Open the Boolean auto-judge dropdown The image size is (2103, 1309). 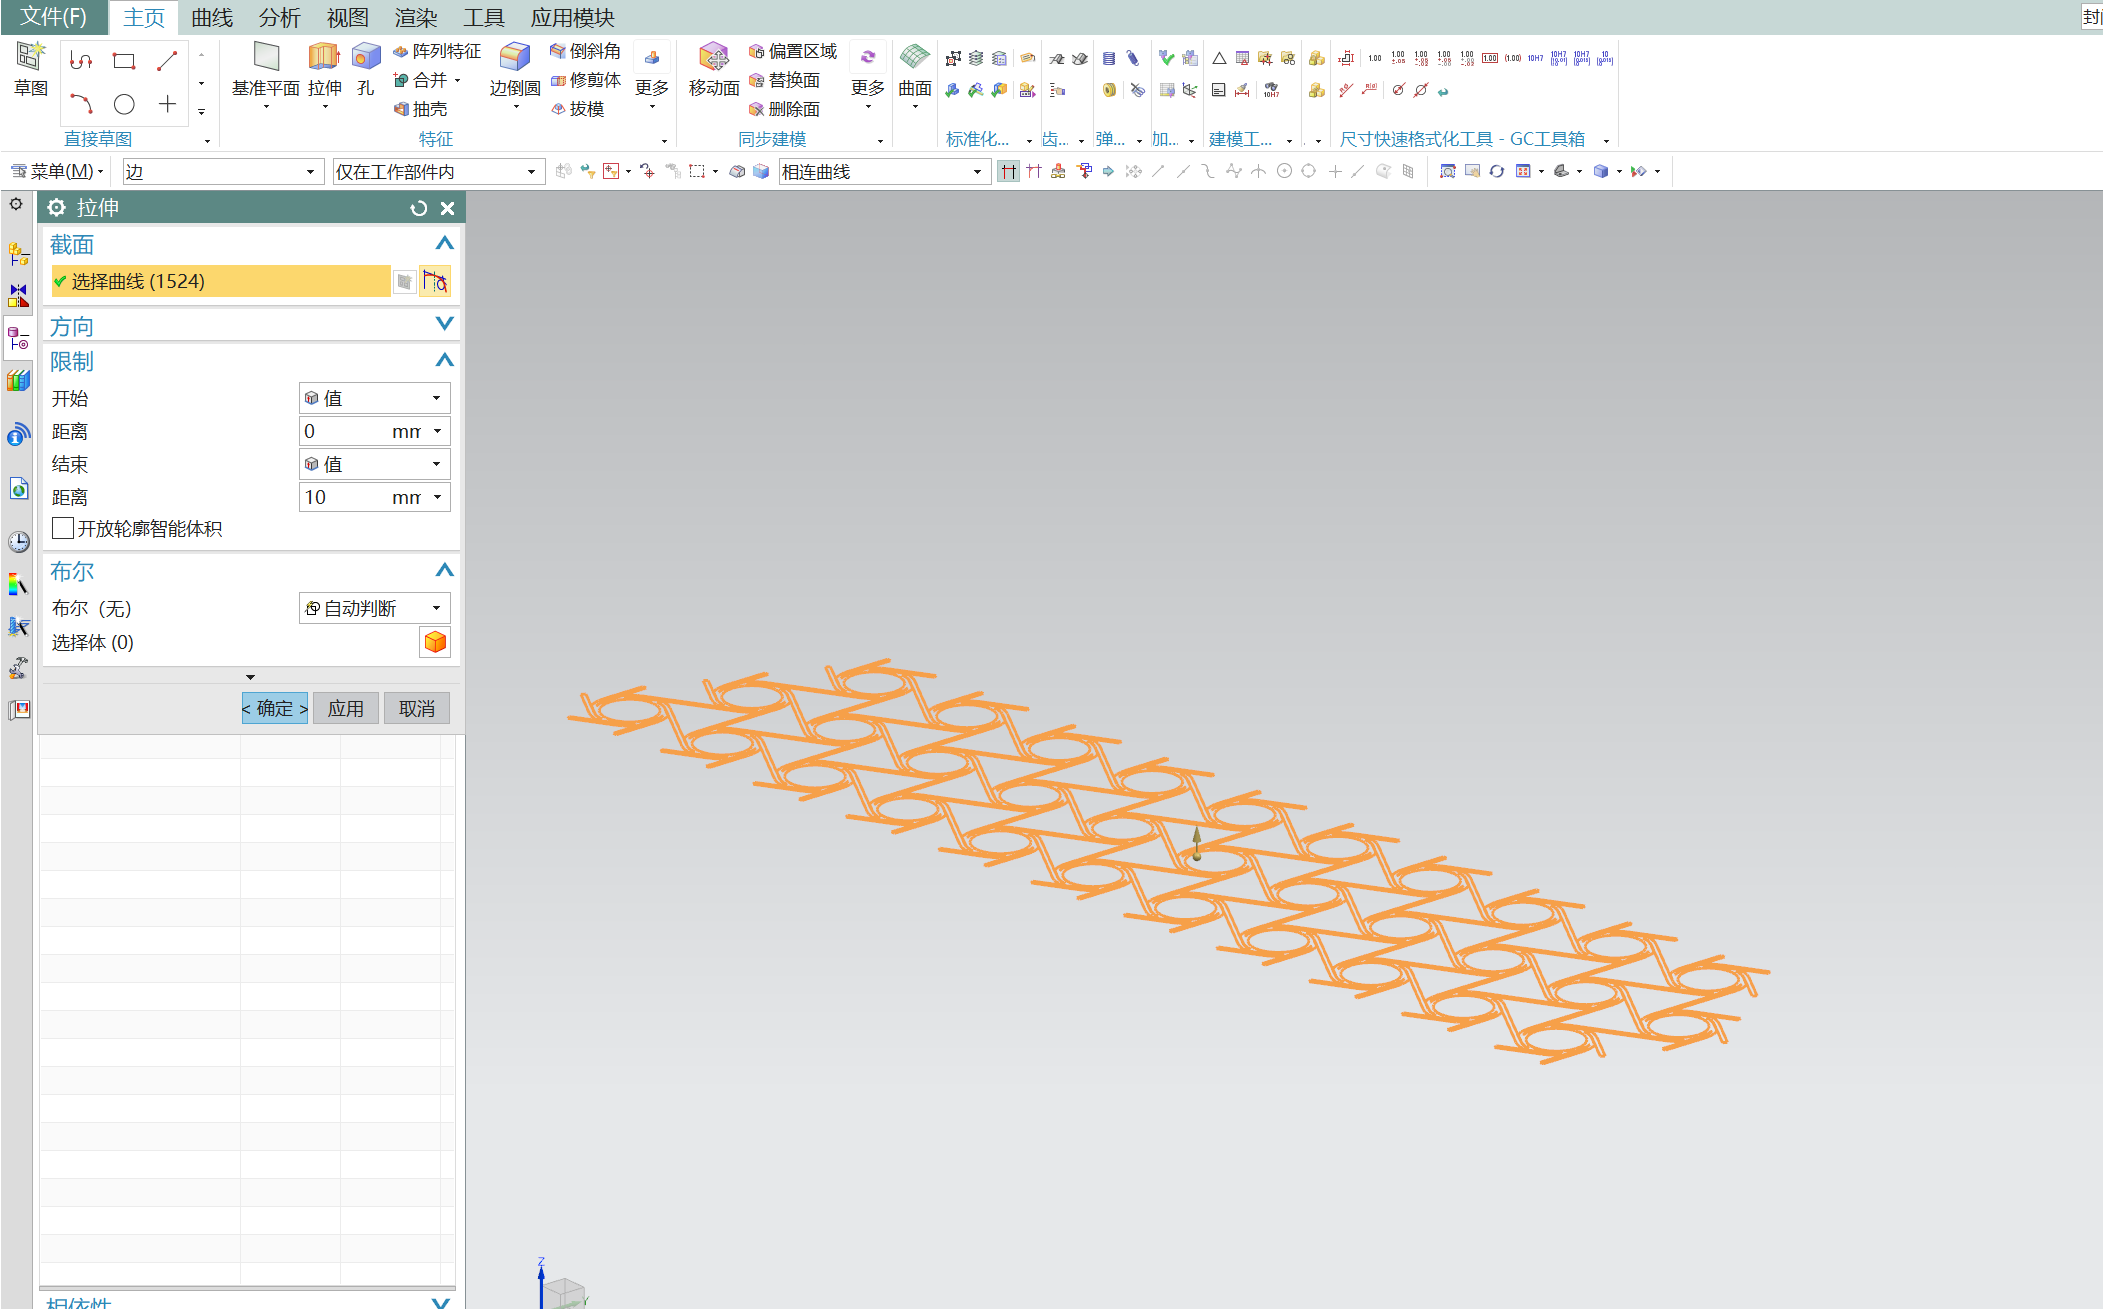(374, 608)
